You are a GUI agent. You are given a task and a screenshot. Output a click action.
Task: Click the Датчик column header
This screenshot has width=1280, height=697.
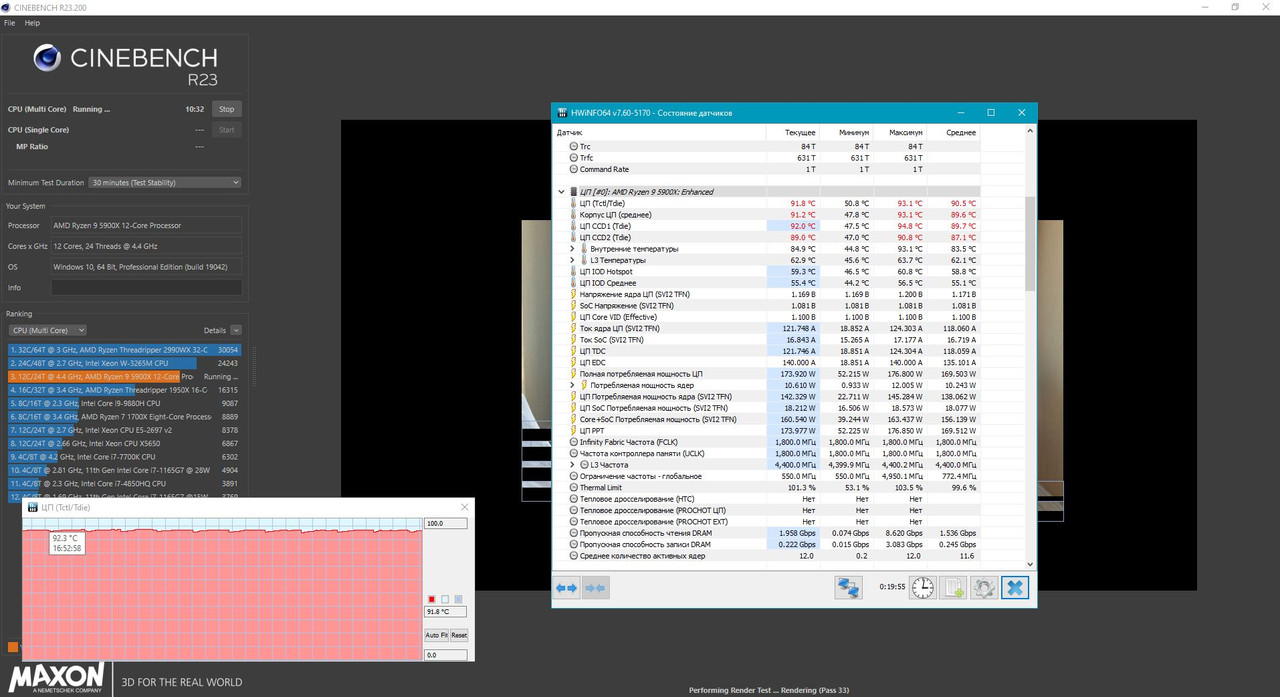pos(660,132)
